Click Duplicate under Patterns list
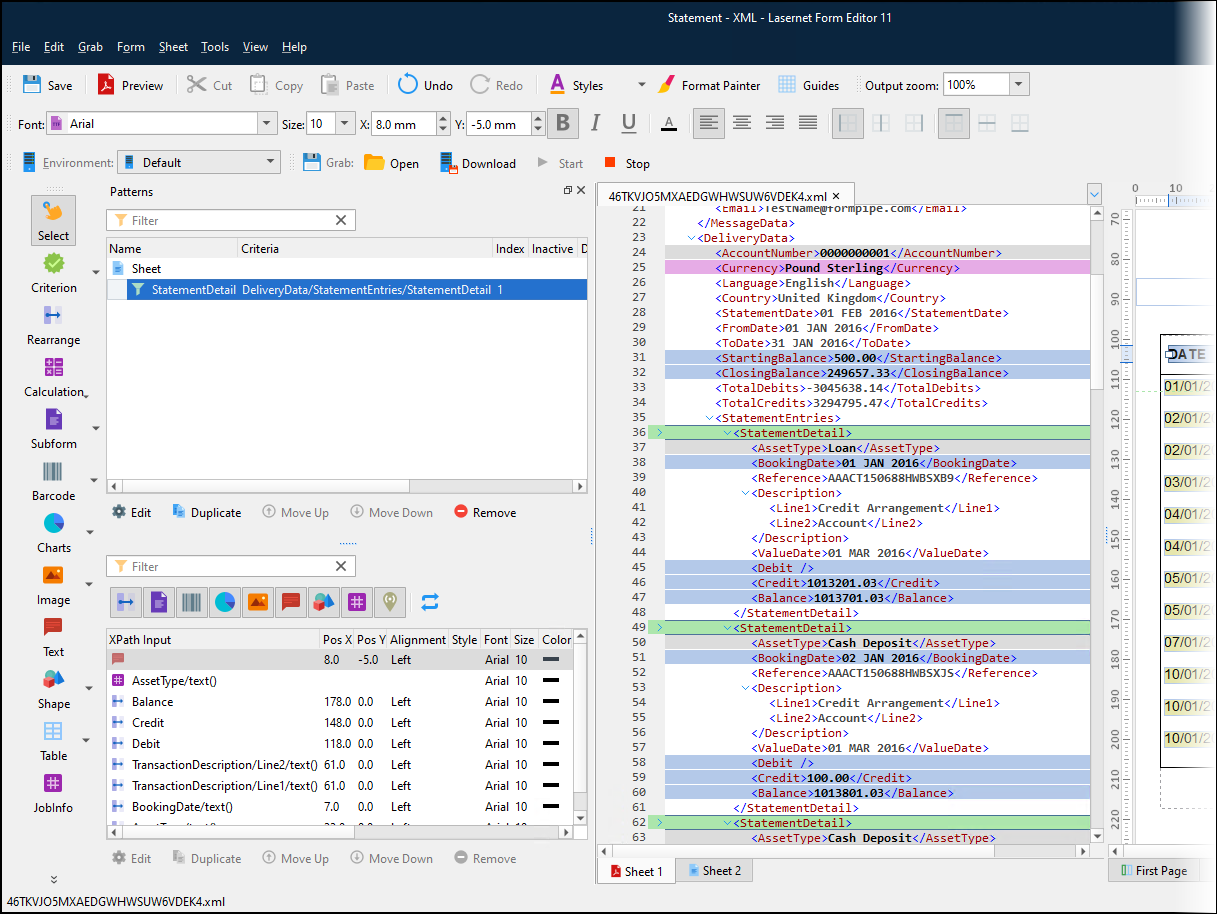1217x914 pixels. [206, 512]
